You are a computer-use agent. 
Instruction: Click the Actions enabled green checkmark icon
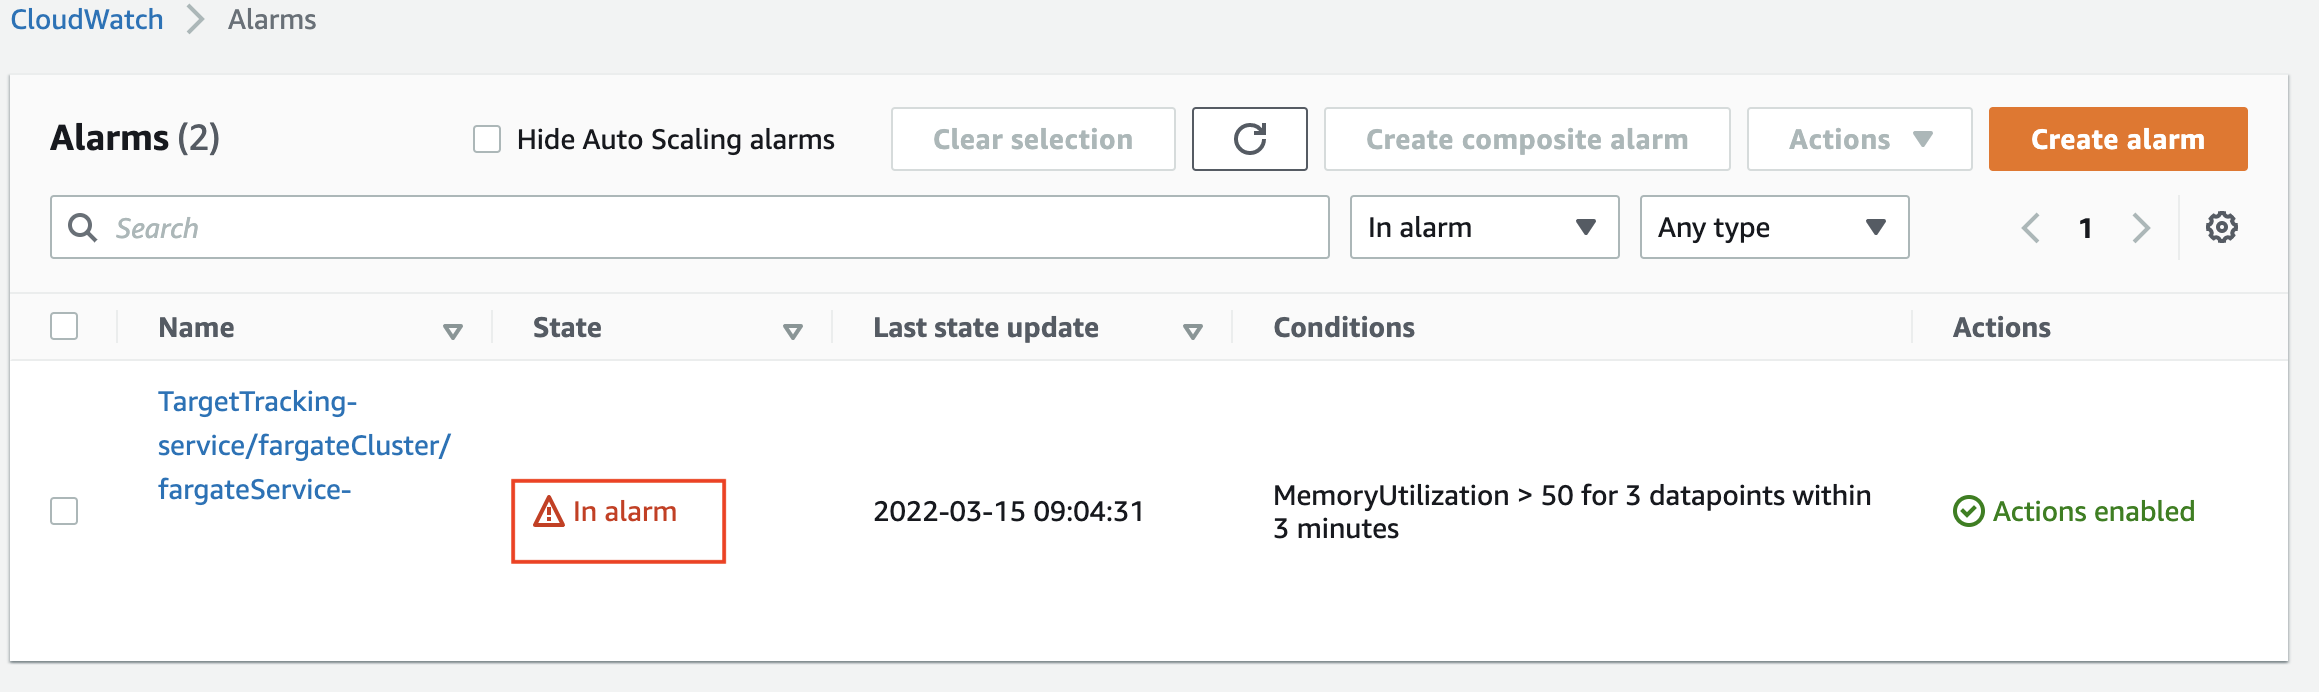coord(1968,511)
